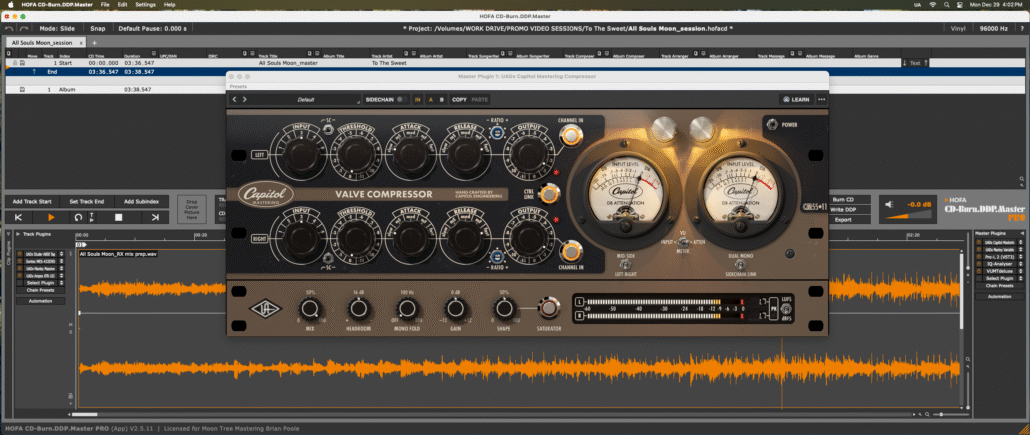Open the Default preset dropdown
The width and height of the screenshot is (1030, 435).
(305, 99)
